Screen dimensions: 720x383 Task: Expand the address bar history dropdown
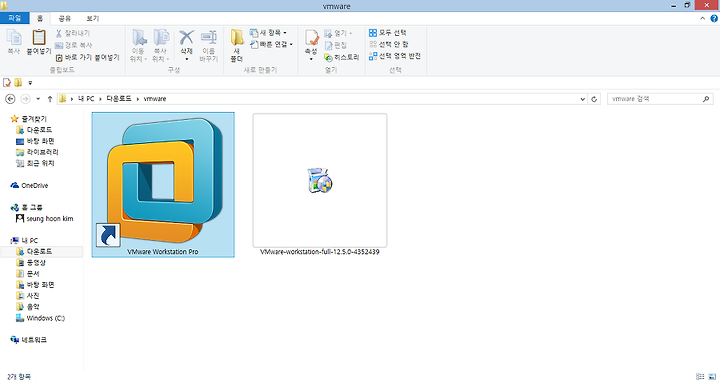coord(582,99)
